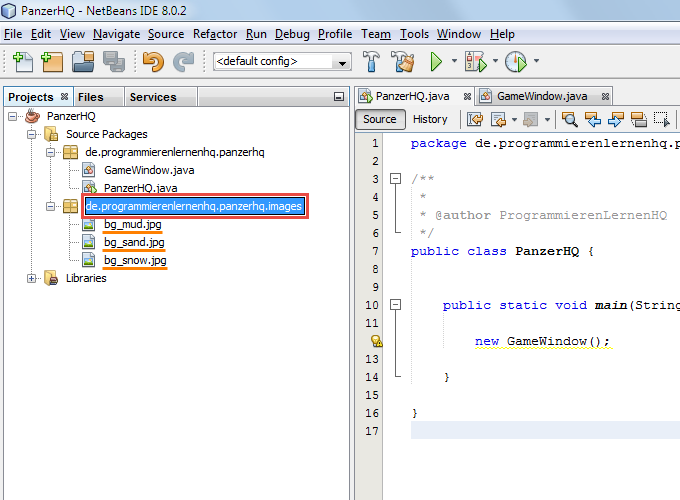This screenshot has width=680, height=500.
Task: Collapse the Javadoc comment fold on line 3
Action: point(395,179)
